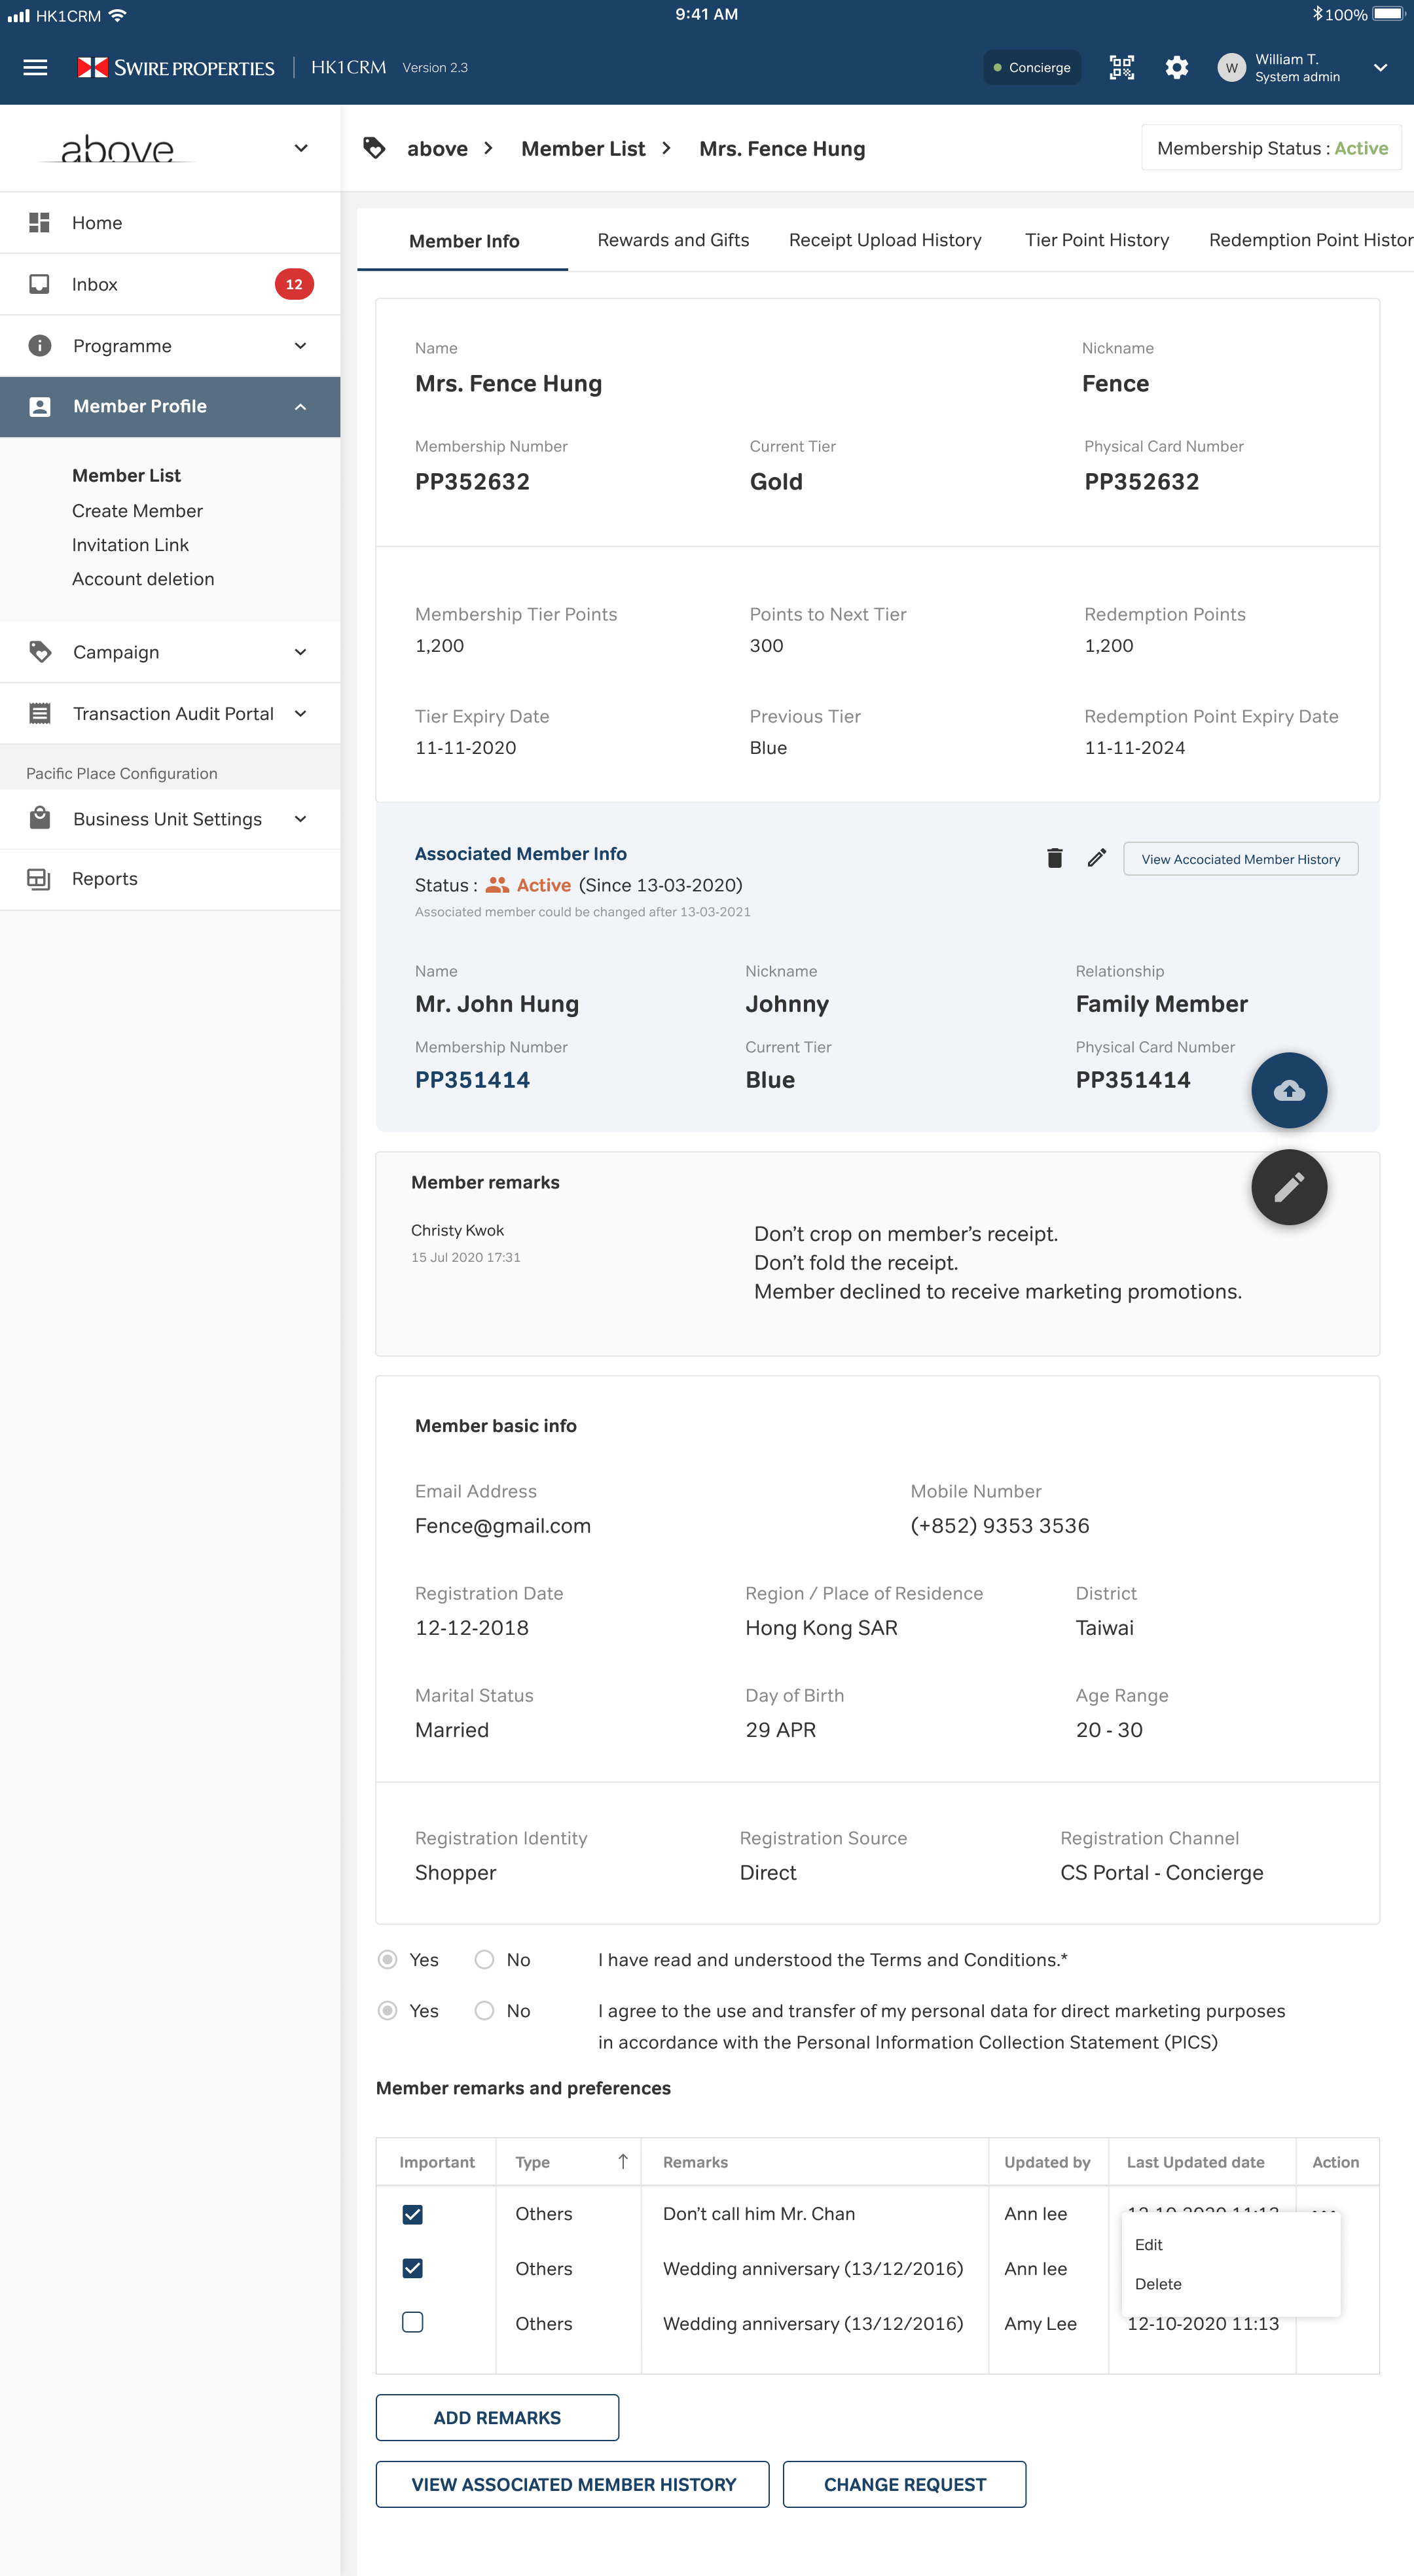The height and width of the screenshot is (2576, 1414).
Task: Open the hamburger navigation menu
Action: point(35,67)
